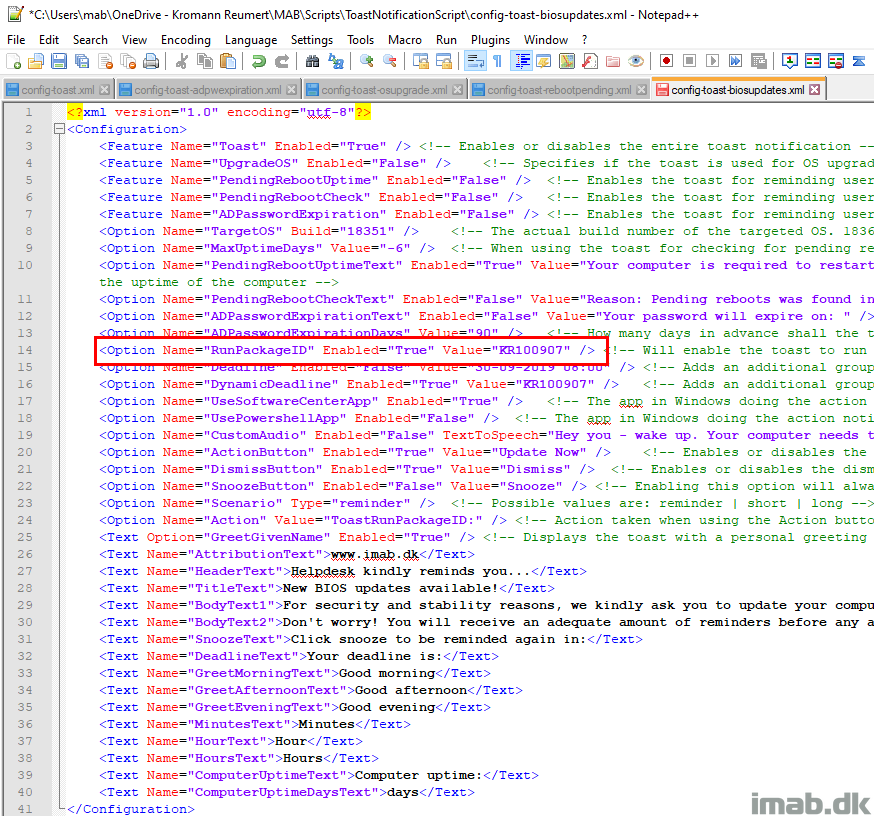Click the TitleText "New BIOS updates available!"

tap(391, 588)
